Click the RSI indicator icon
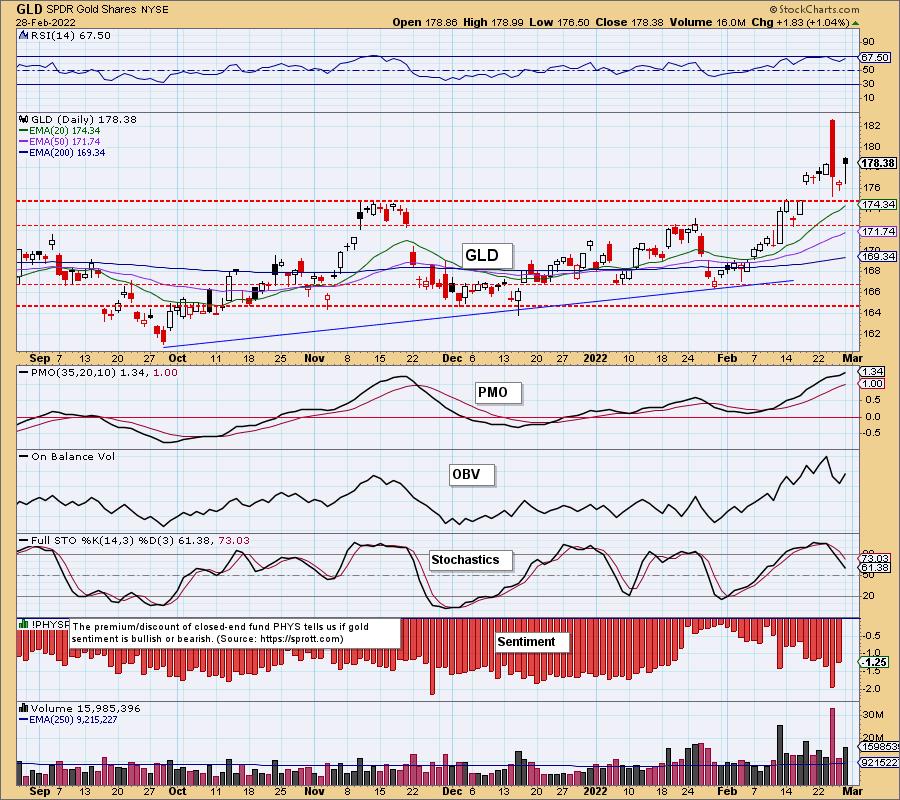This screenshot has height=800, width=900. 23,36
